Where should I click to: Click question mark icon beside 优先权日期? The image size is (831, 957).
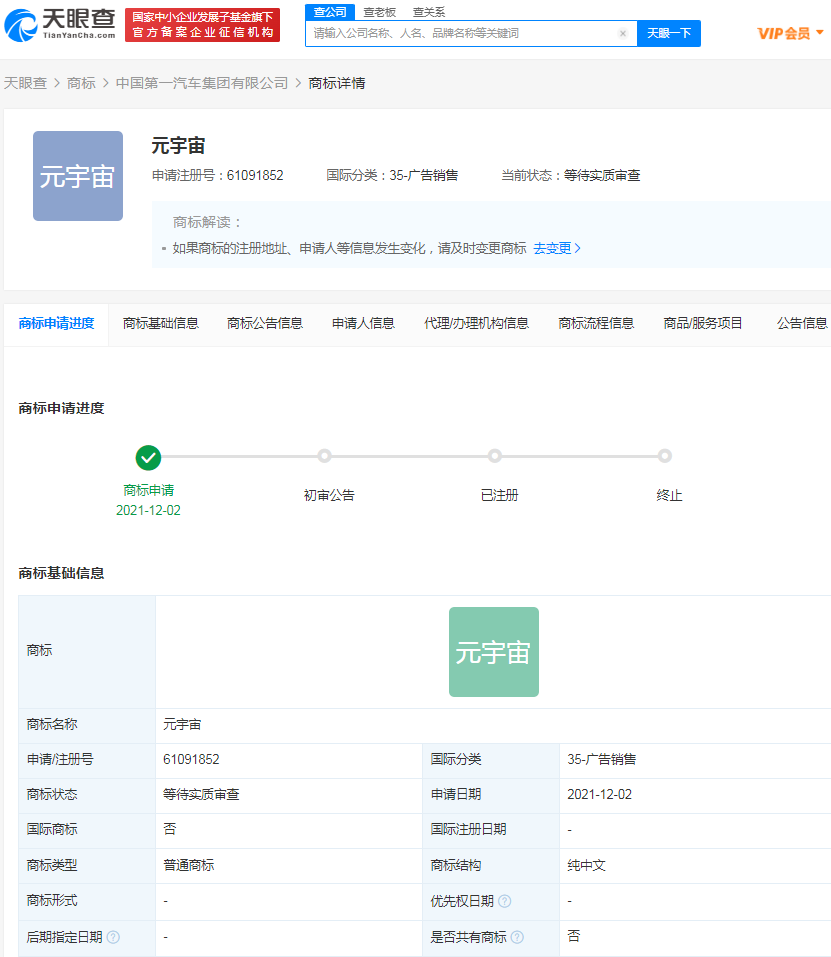(x=506, y=899)
